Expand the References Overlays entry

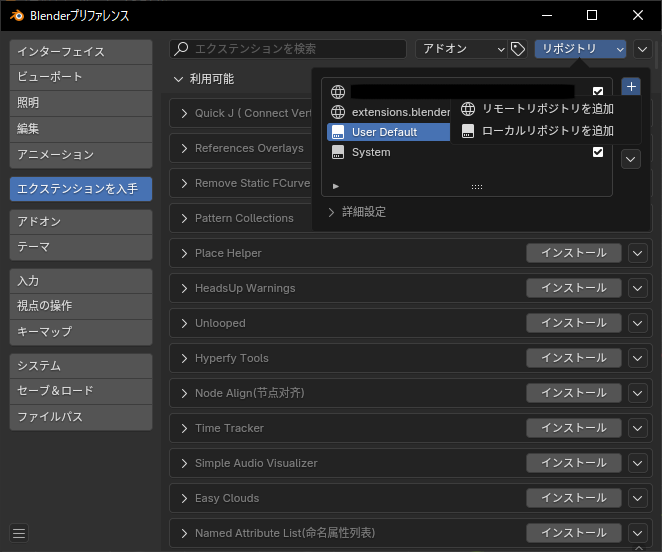coord(184,148)
